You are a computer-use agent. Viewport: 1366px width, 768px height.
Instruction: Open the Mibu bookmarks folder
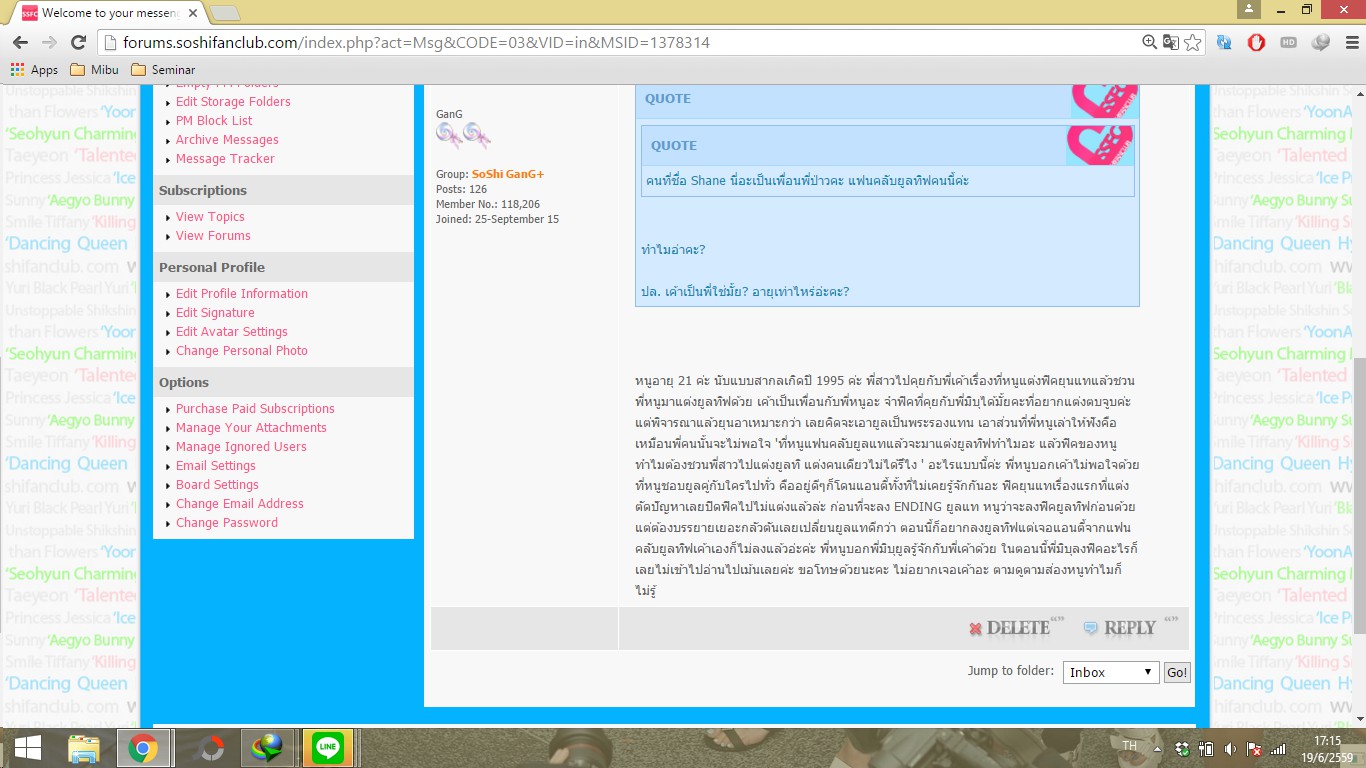point(94,70)
